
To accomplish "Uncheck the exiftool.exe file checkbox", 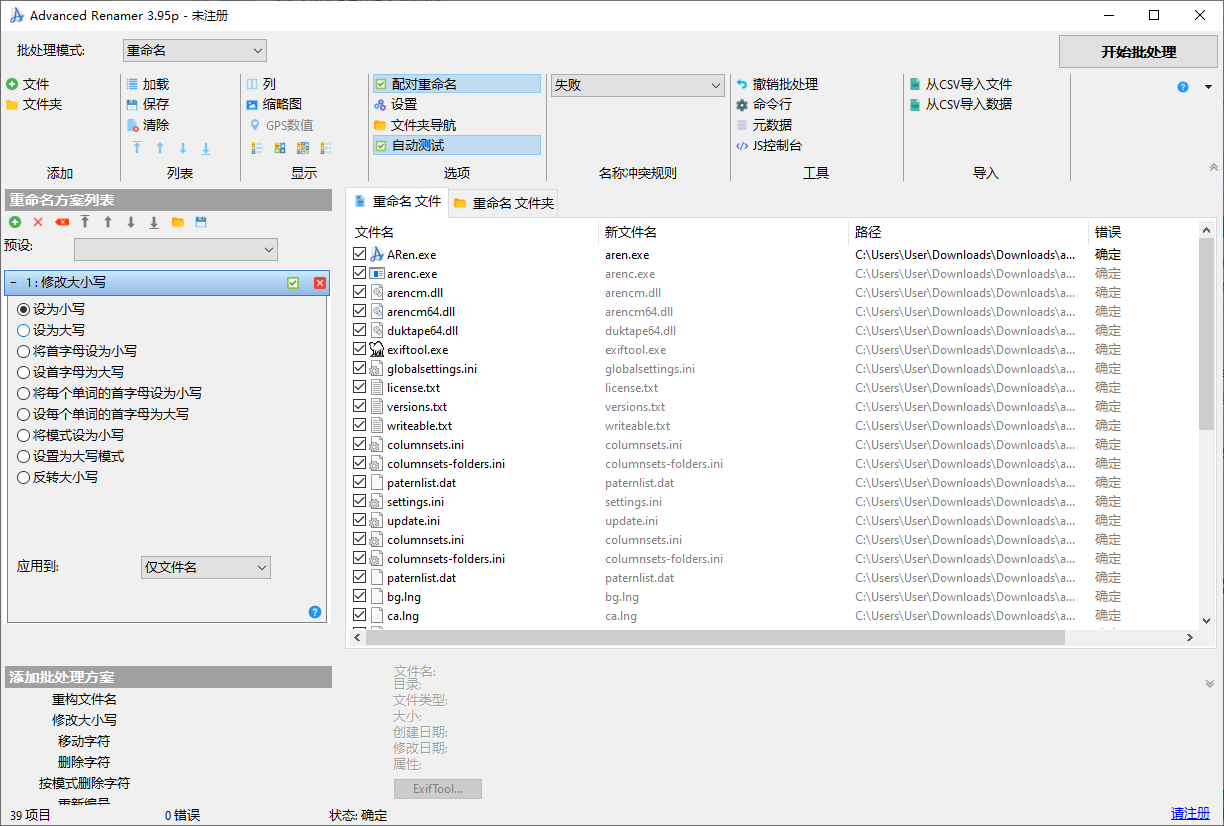I will [360, 350].
